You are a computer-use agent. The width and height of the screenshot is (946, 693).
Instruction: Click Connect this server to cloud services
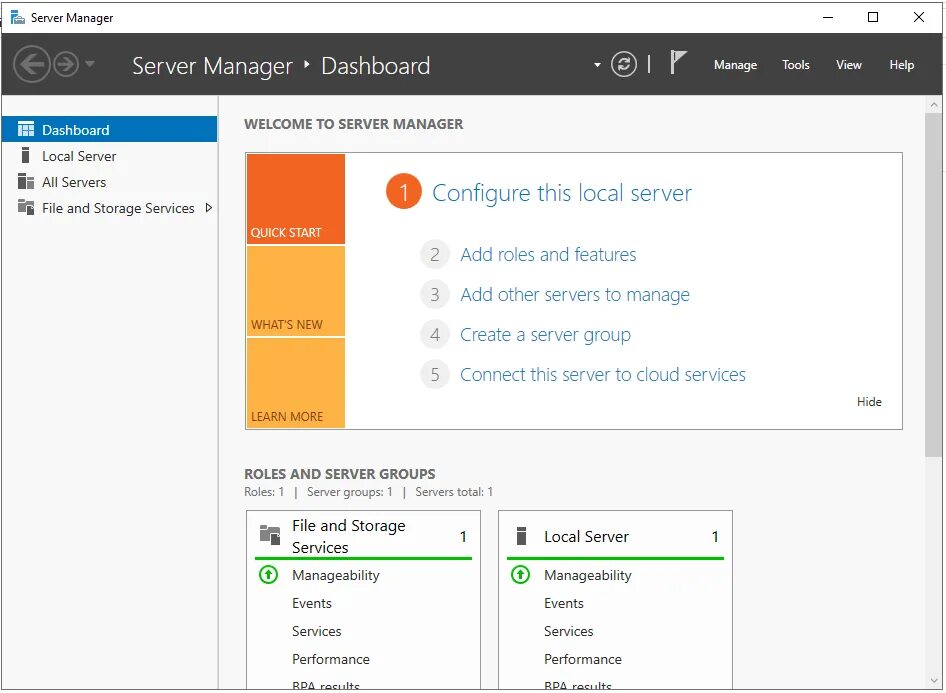tap(602, 375)
